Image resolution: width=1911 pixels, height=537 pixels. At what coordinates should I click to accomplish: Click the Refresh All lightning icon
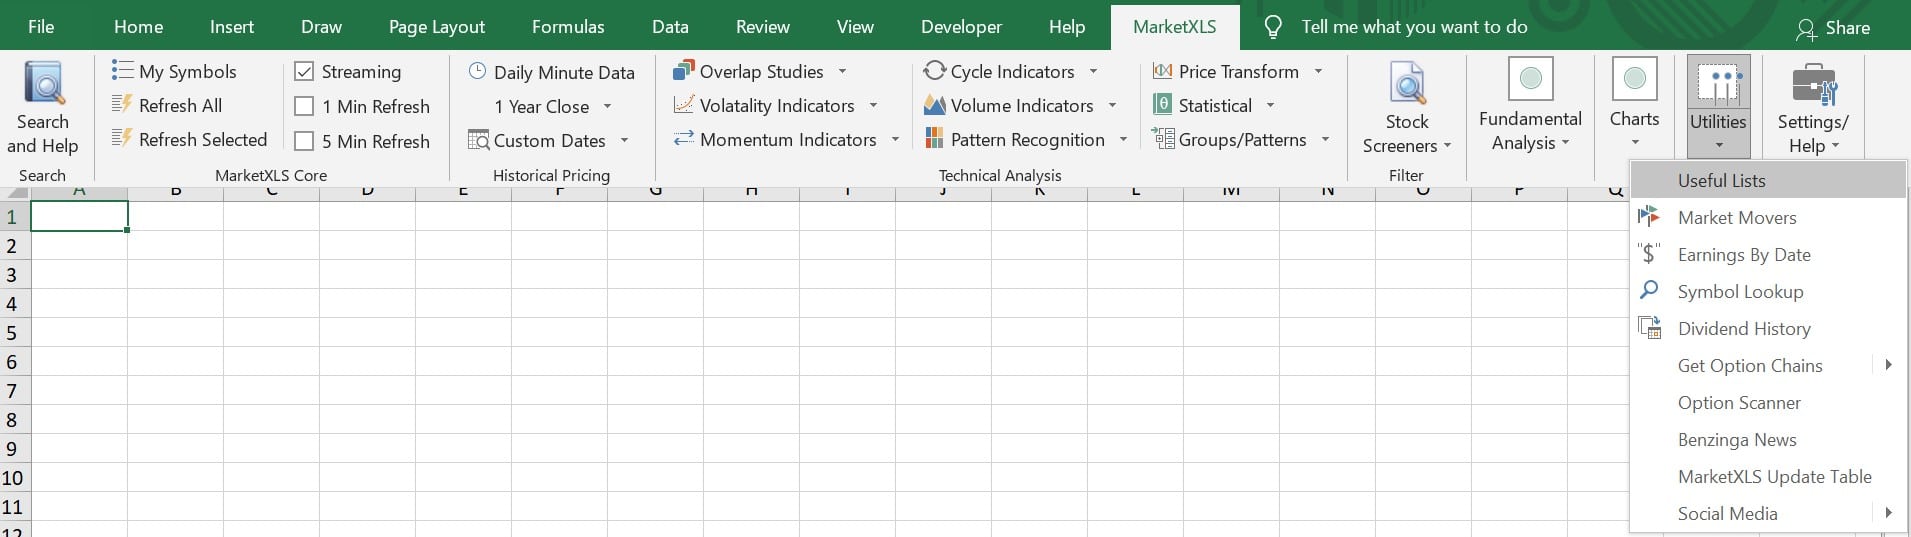(122, 104)
